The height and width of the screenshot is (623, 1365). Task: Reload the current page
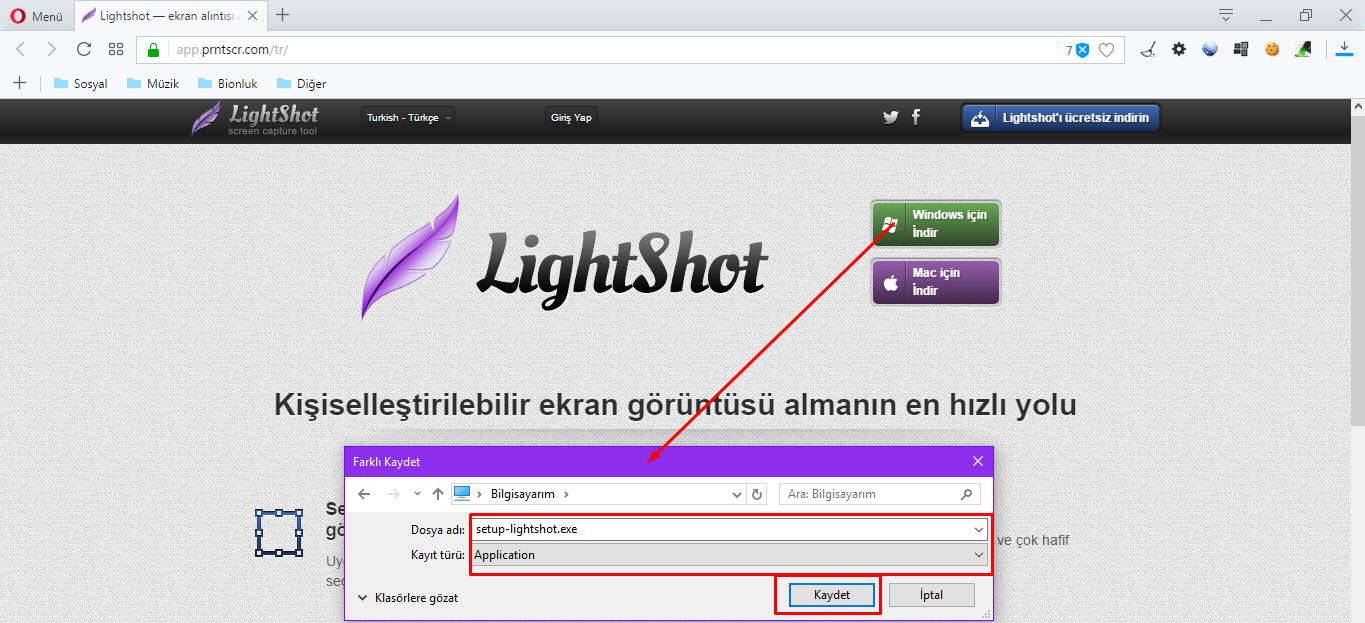[84, 49]
